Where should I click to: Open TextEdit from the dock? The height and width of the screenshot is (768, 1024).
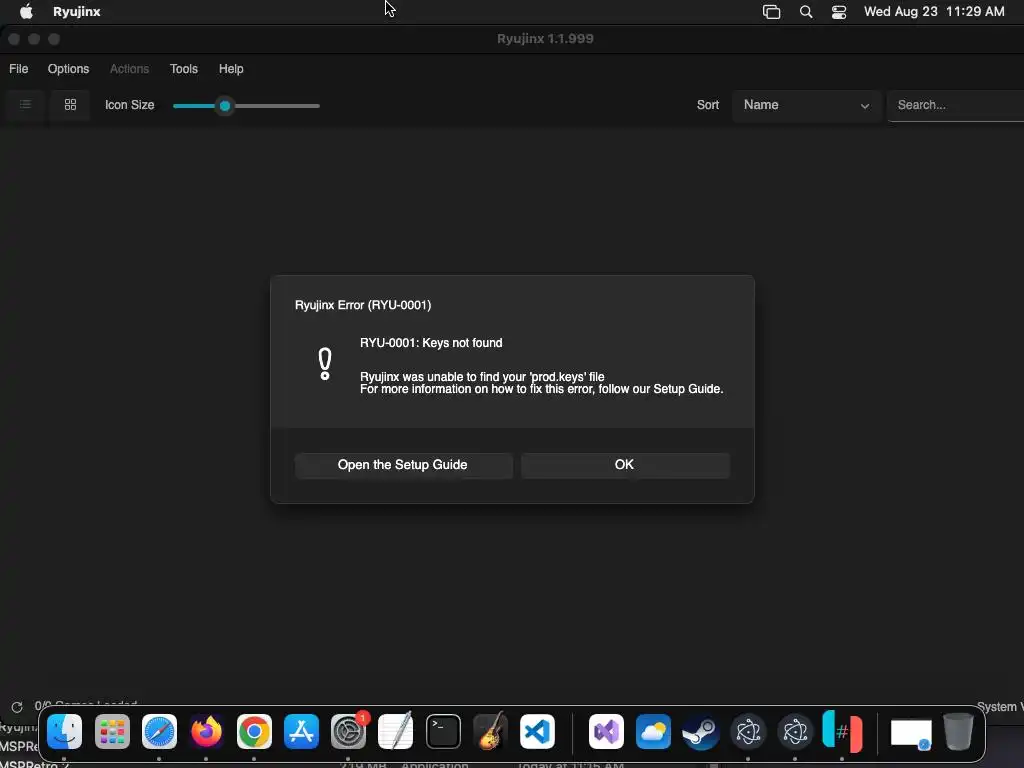pyautogui.click(x=396, y=731)
